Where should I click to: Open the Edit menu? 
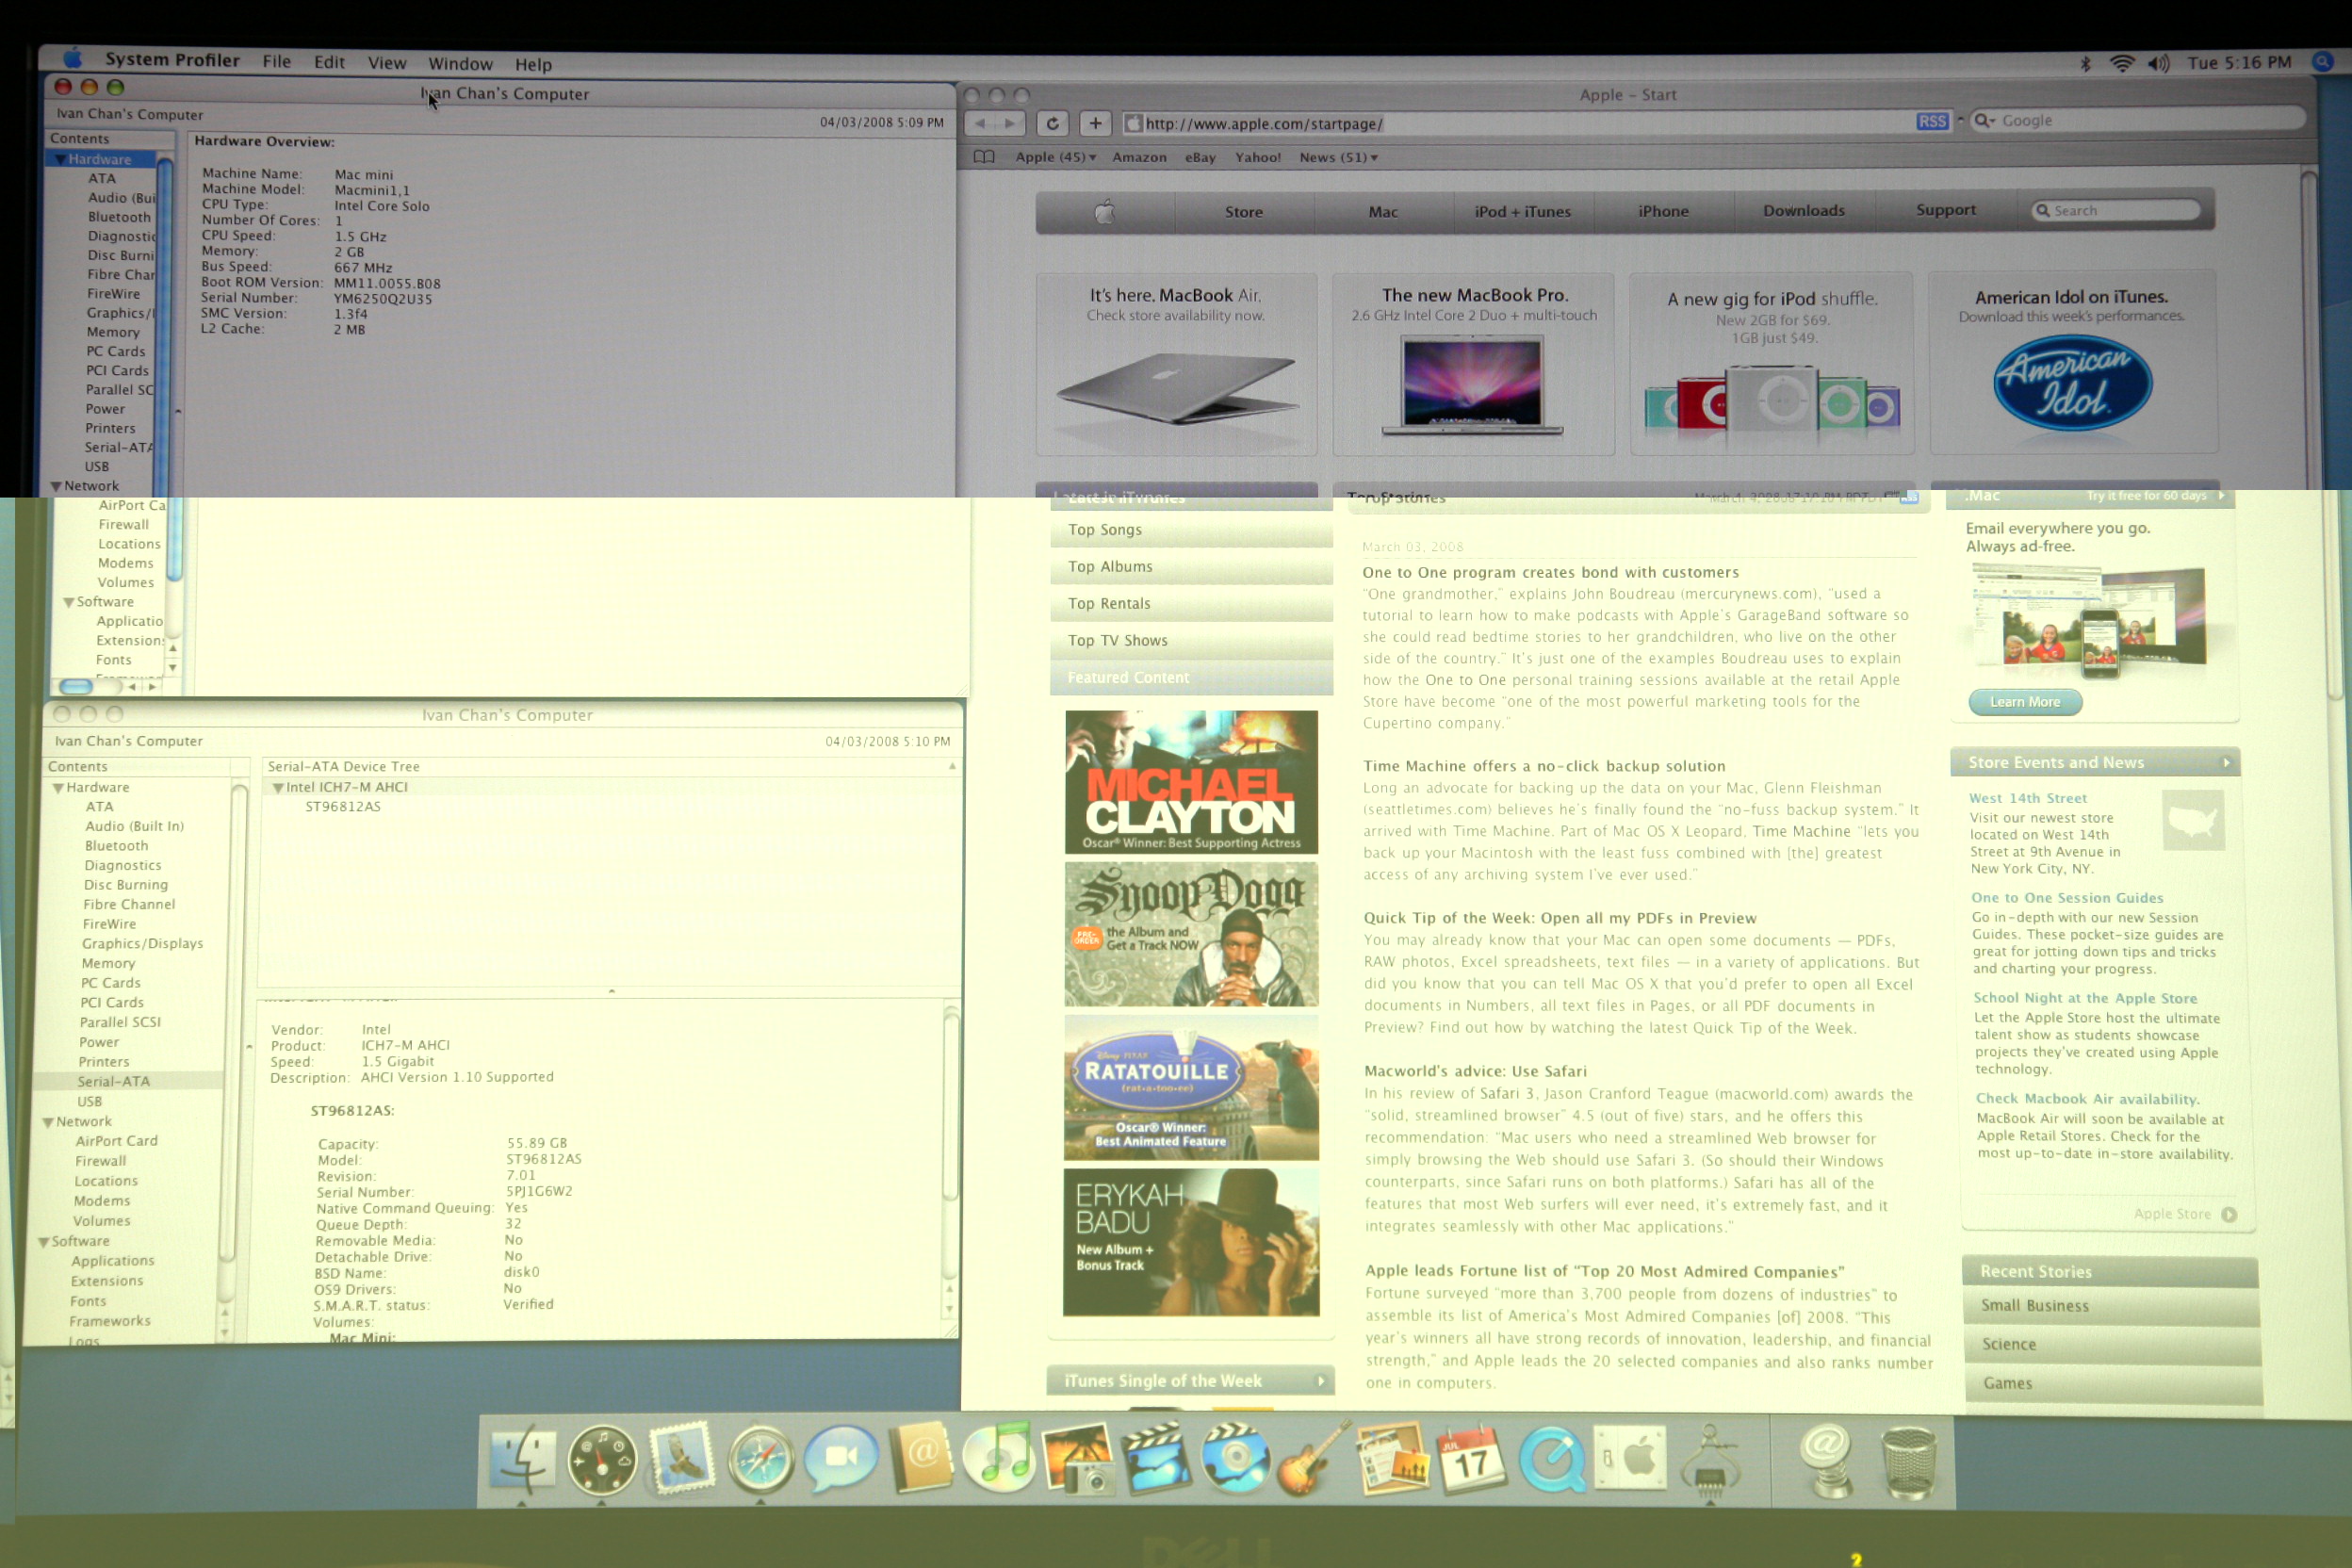[329, 62]
